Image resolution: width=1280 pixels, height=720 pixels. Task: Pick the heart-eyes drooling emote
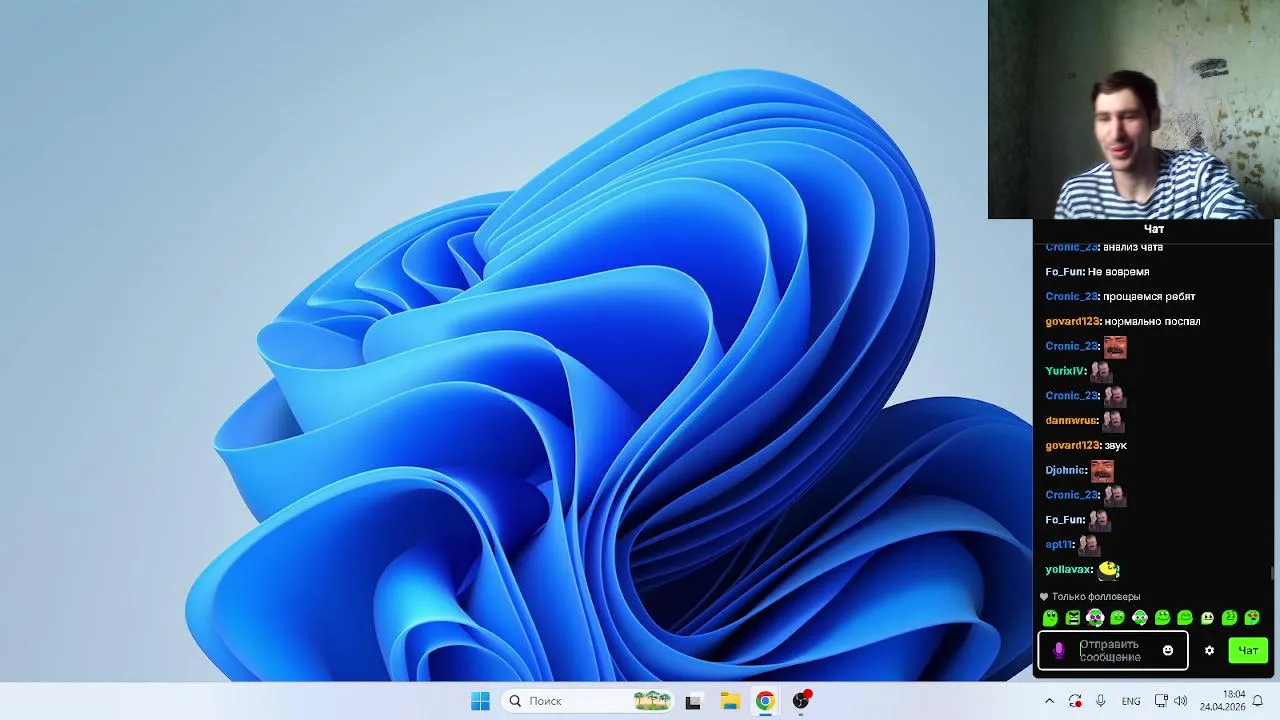pyautogui.click(x=1252, y=618)
